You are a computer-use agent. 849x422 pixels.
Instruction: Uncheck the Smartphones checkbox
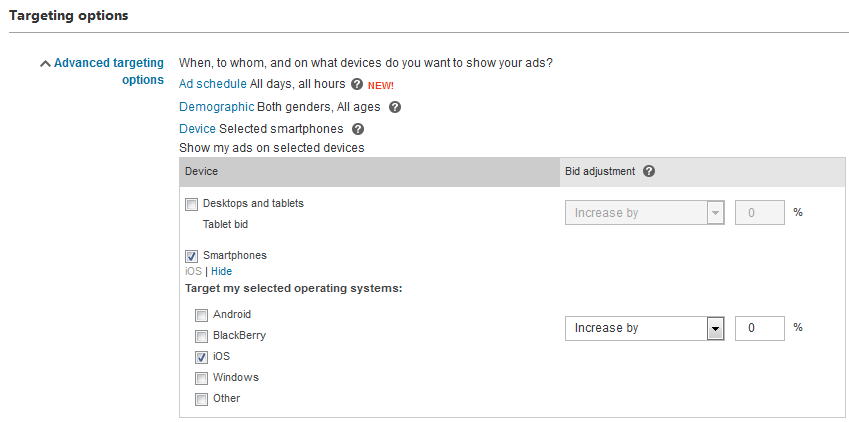191,256
